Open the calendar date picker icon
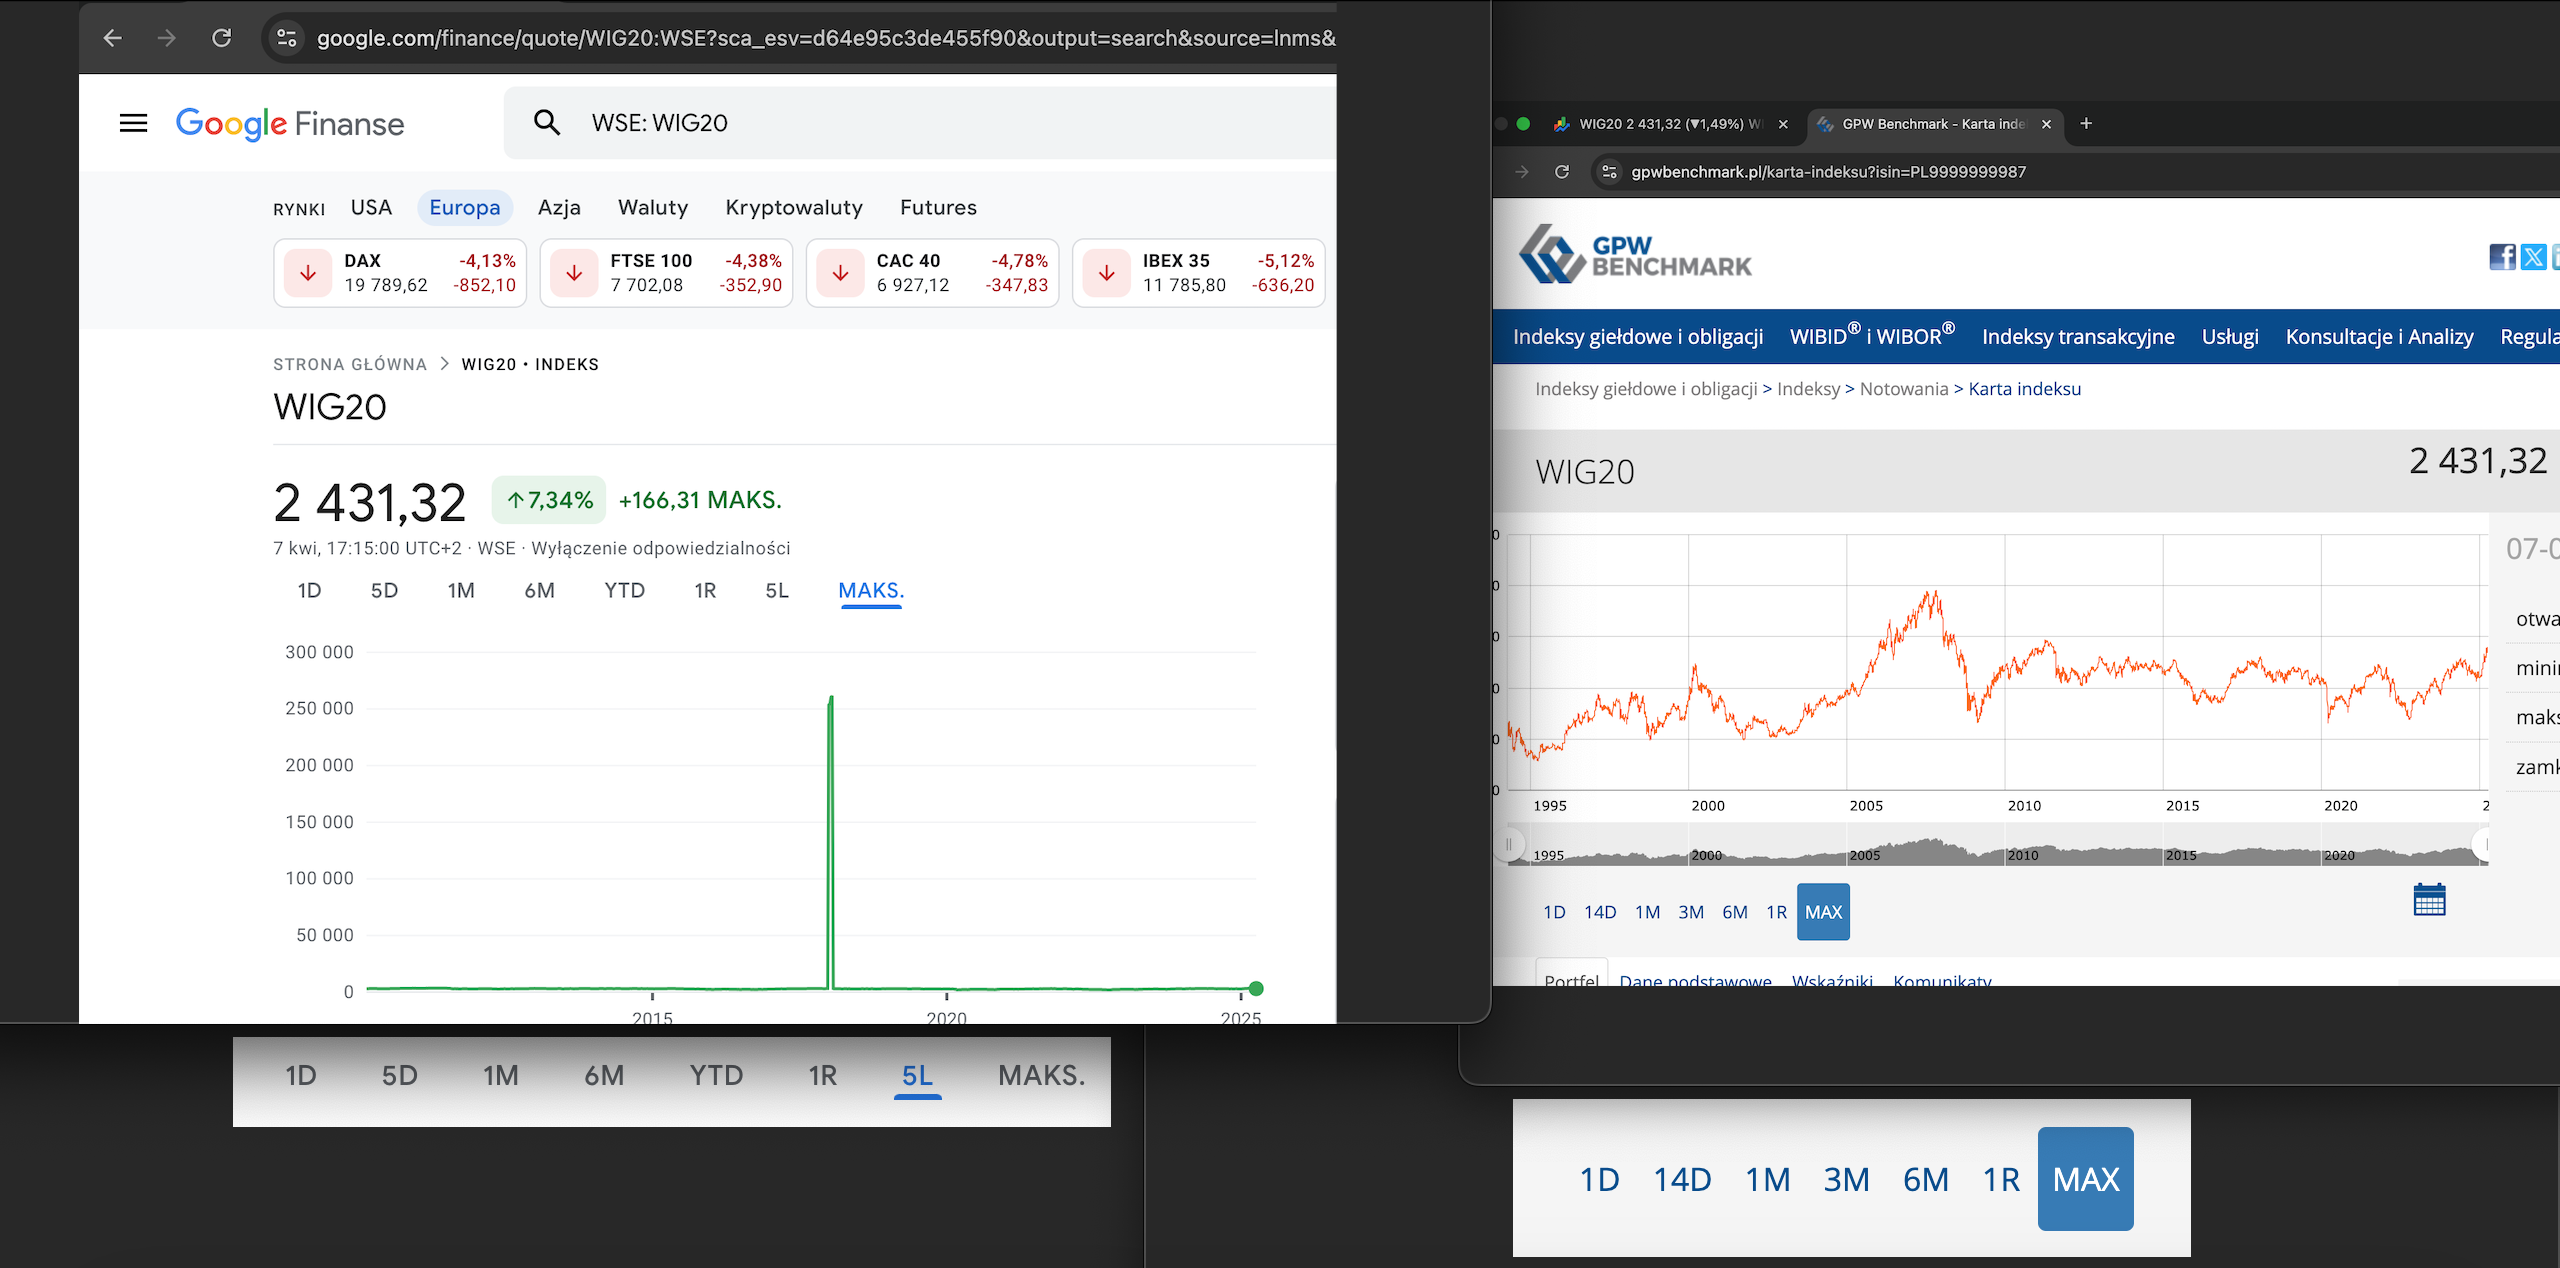This screenshot has width=2560, height=1268. click(x=2428, y=900)
